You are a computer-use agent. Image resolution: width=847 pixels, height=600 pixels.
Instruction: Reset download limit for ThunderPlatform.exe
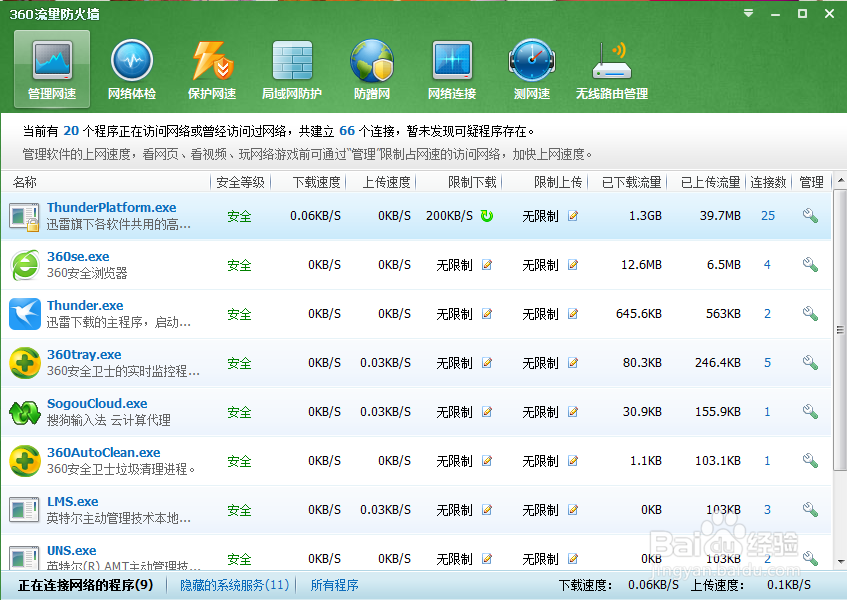(487, 216)
